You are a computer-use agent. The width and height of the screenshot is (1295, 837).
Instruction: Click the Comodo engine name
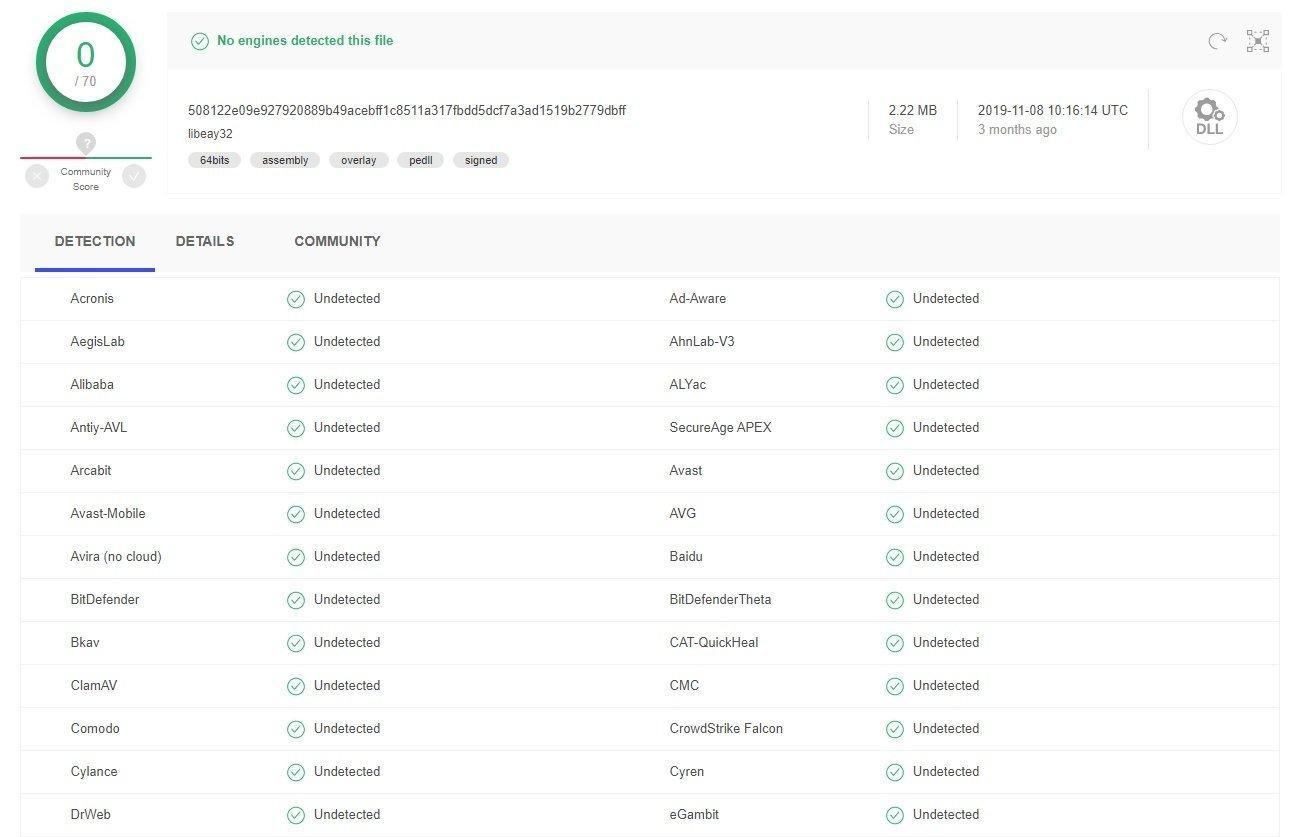[95, 728]
